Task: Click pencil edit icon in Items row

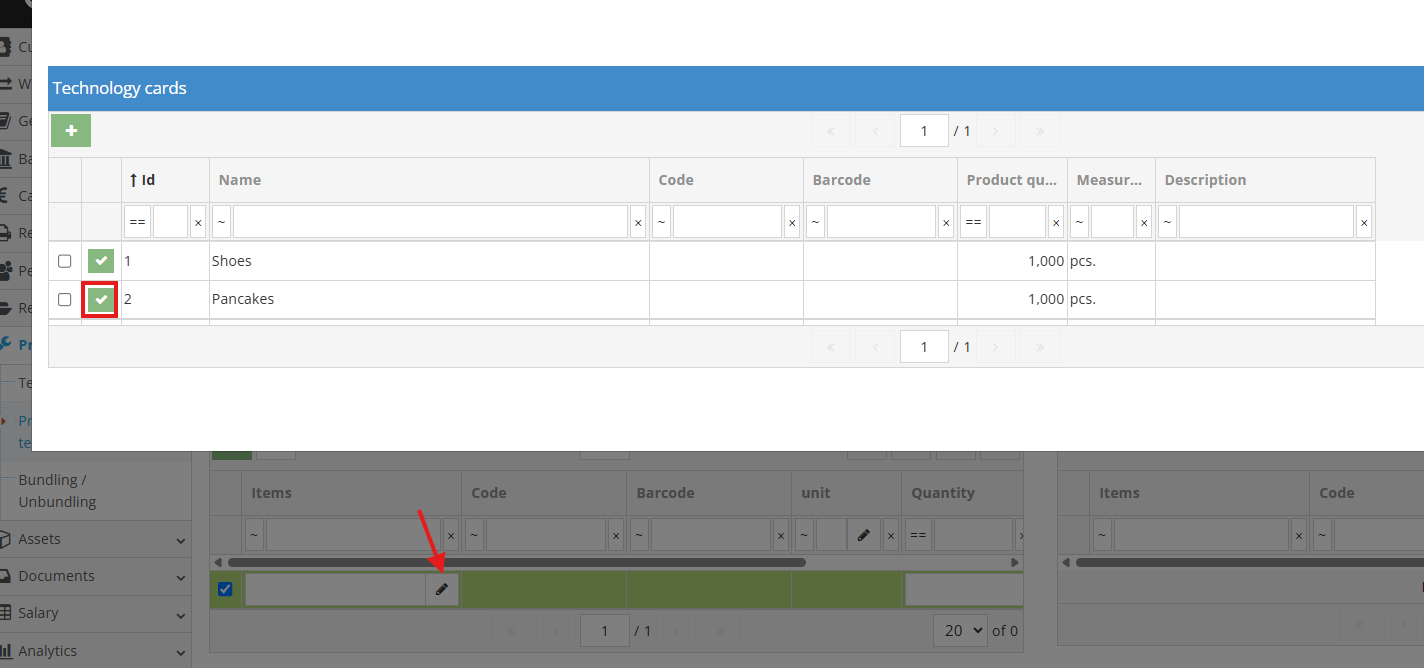Action: (442, 590)
